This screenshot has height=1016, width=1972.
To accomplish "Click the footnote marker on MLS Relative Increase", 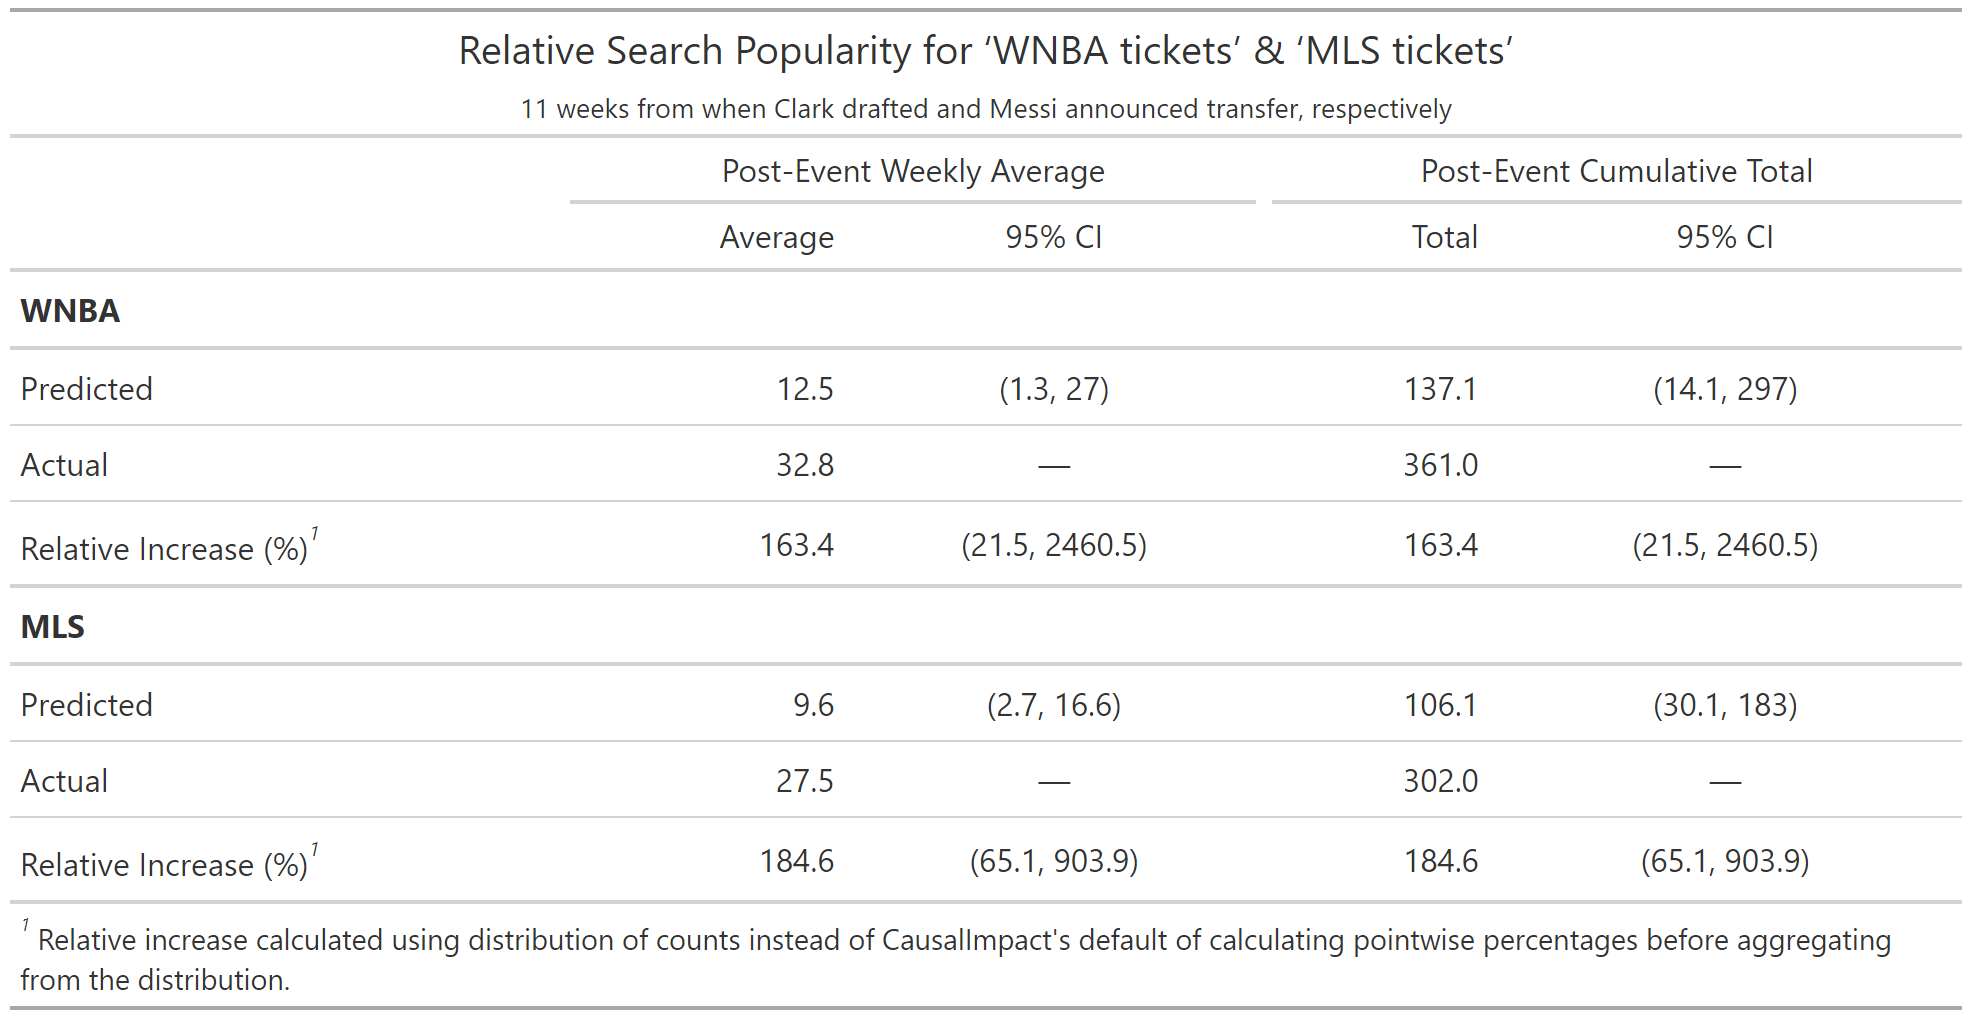I will 315,850.
